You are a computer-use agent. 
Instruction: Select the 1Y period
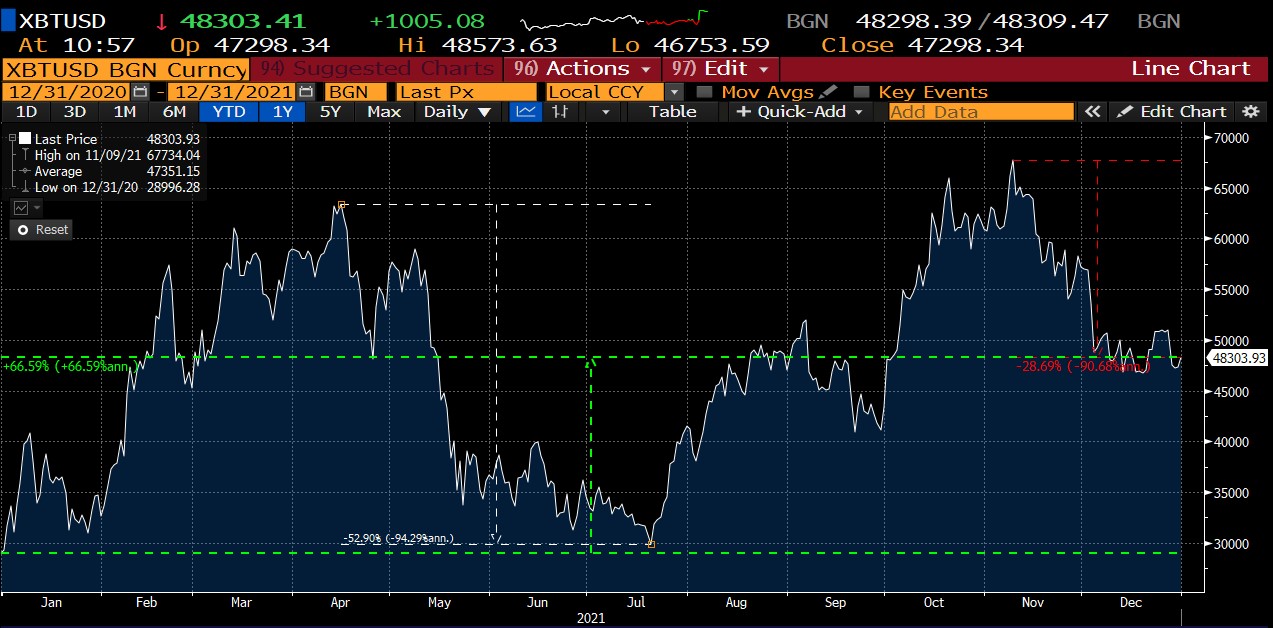282,112
